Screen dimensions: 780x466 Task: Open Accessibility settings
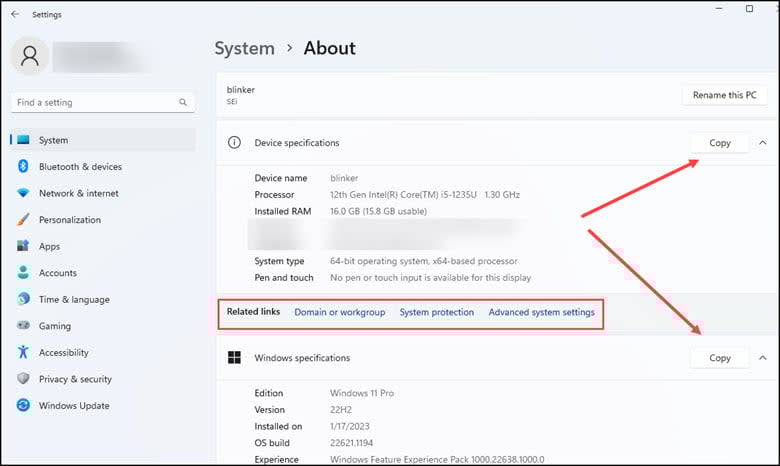(103, 352)
